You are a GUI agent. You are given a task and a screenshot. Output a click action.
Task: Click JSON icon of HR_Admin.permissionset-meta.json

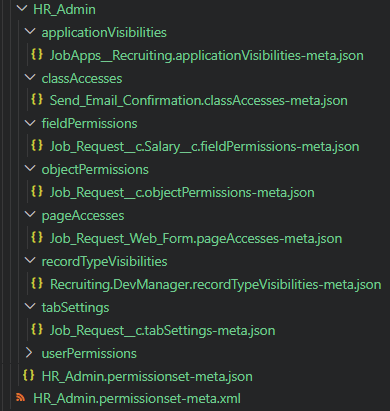click(x=29, y=375)
